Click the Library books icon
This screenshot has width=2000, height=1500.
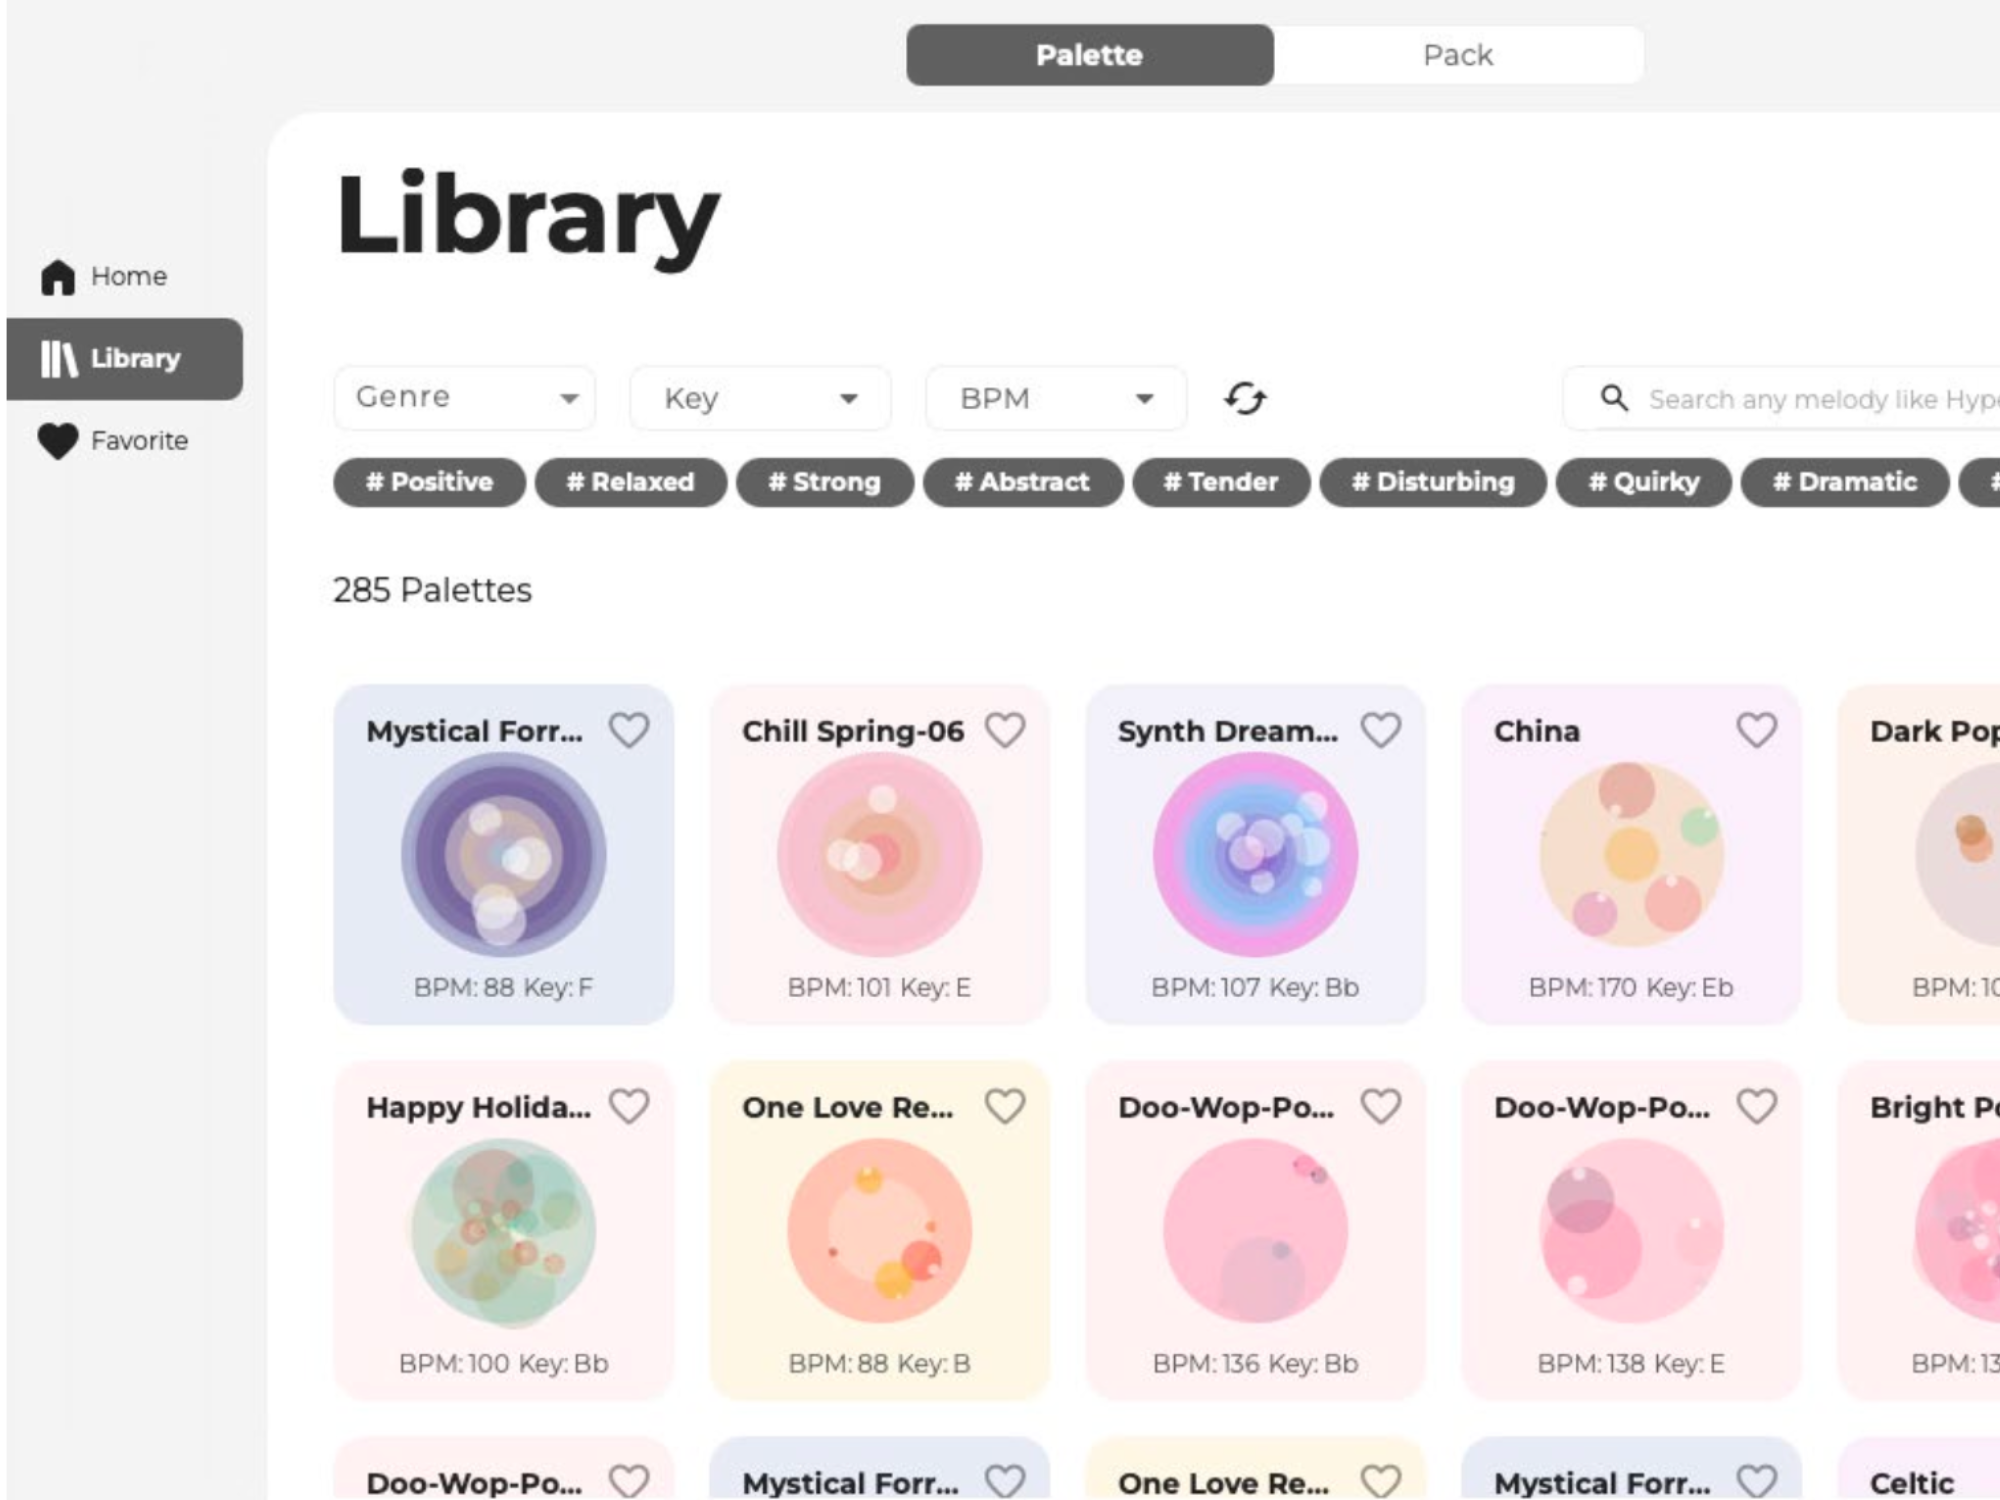(x=58, y=359)
